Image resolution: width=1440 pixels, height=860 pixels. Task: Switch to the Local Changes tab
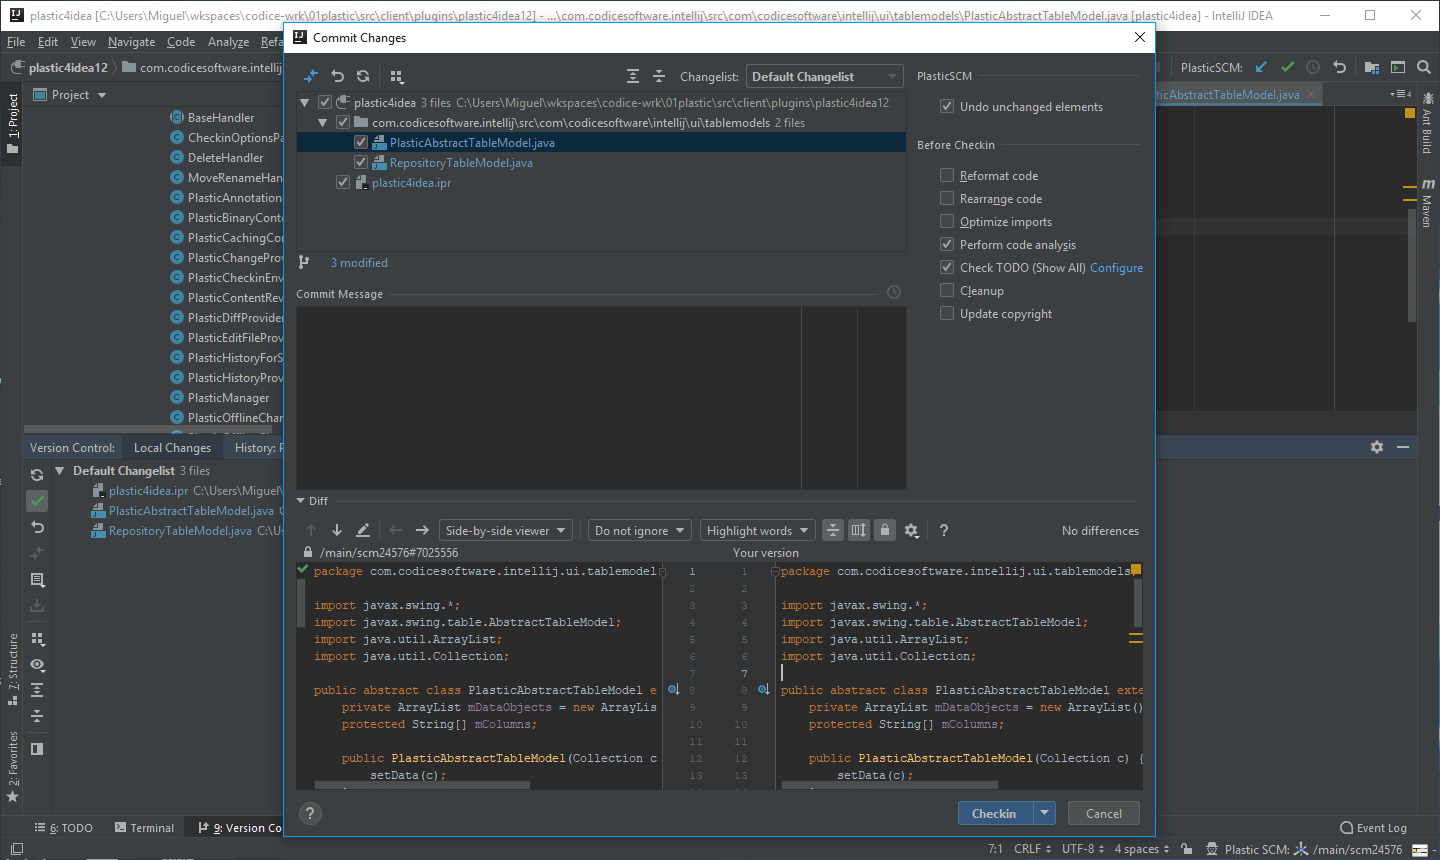(x=172, y=448)
